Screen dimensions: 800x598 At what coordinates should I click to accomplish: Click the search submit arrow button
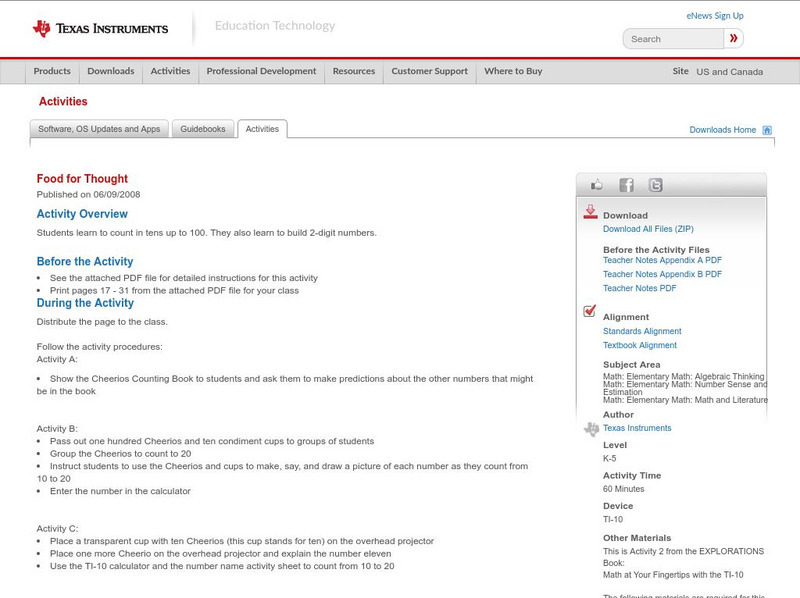click(x=734, y=39)
